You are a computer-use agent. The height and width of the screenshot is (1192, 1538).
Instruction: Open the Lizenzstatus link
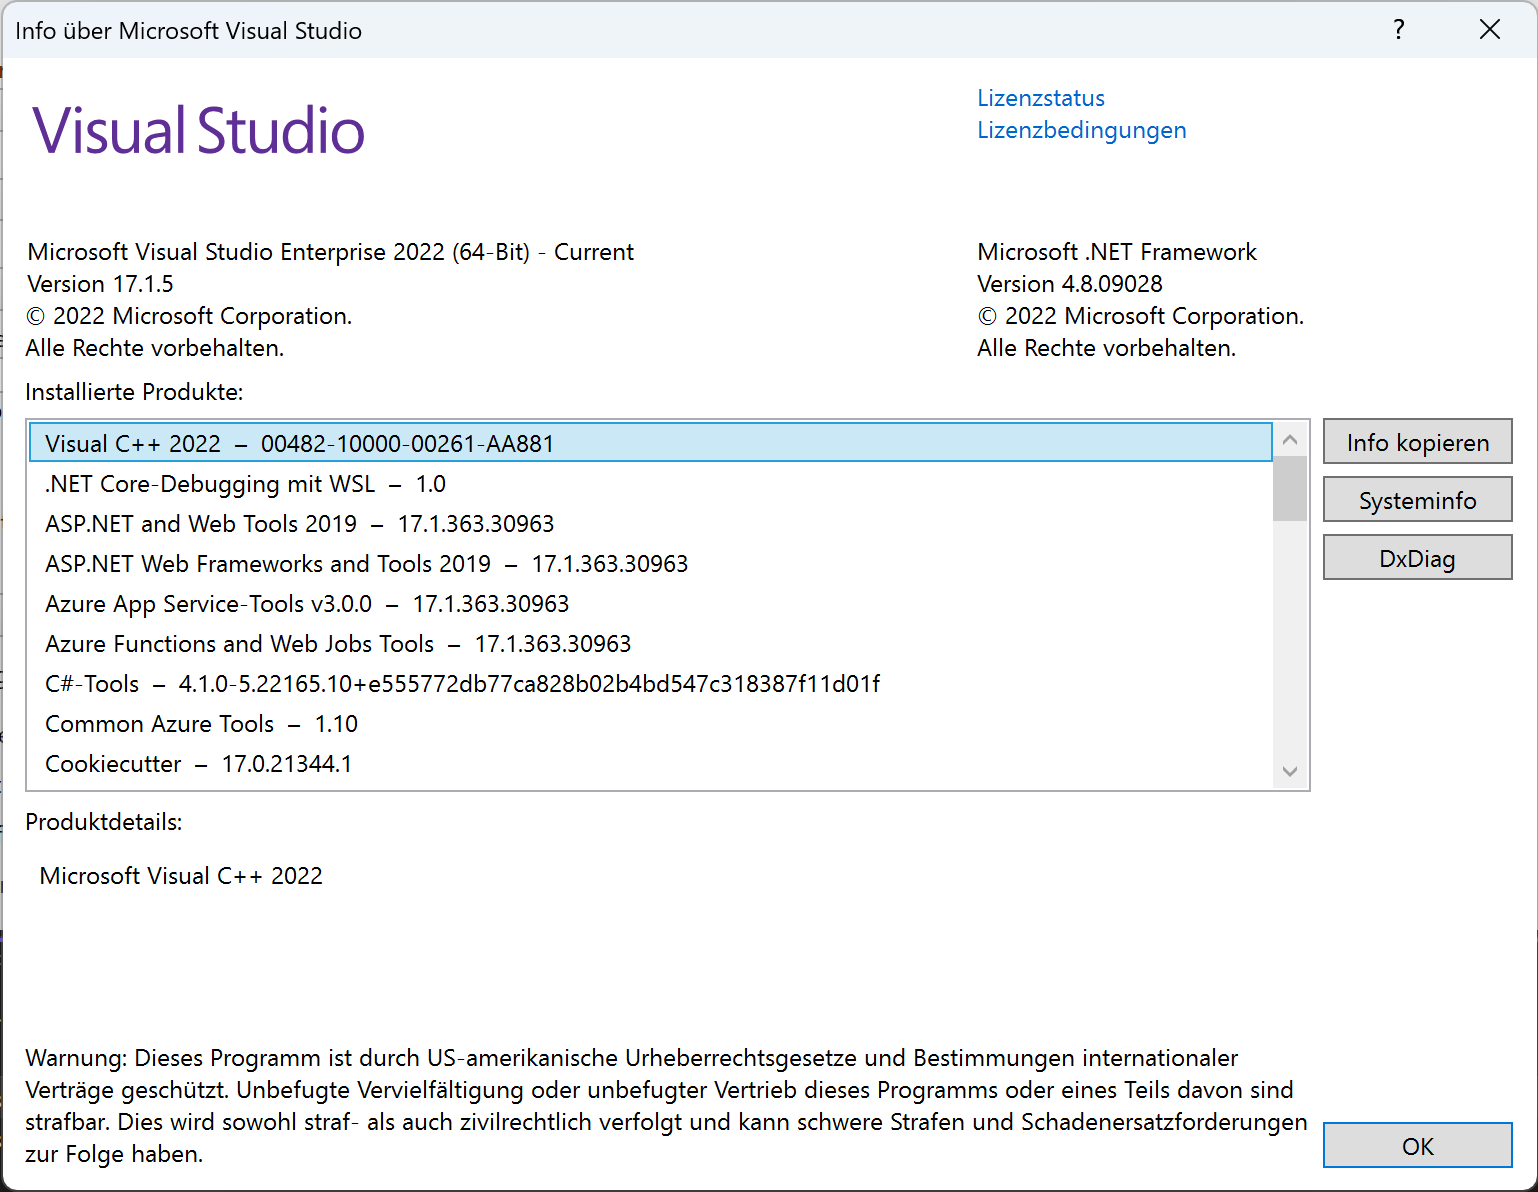[1040, 97]
